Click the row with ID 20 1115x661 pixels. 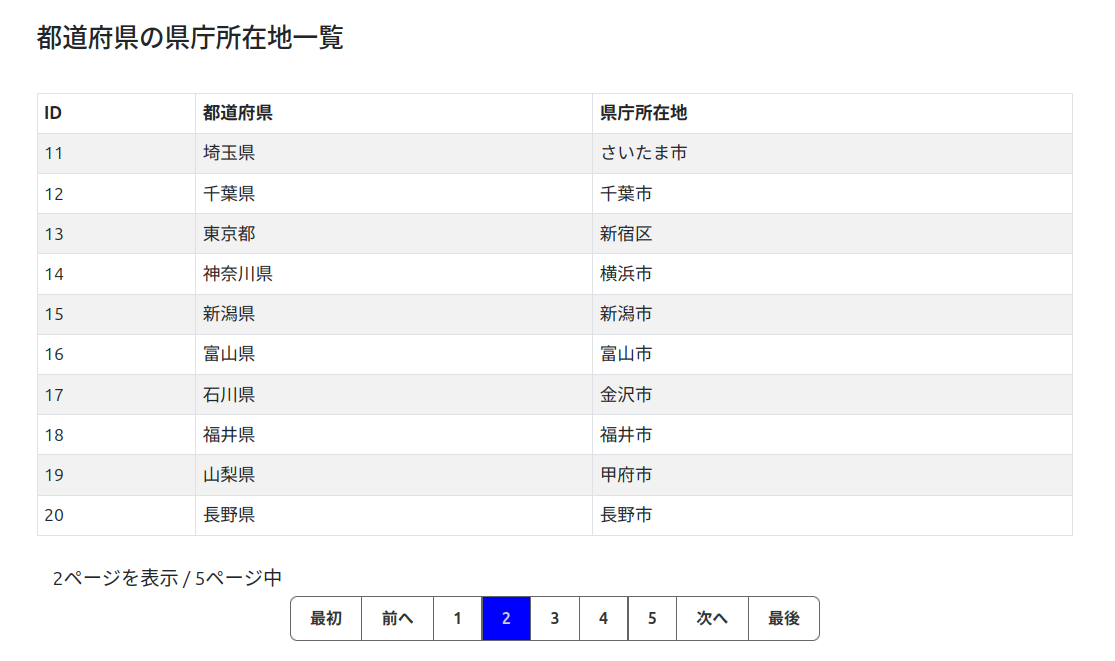coord(54,515)
